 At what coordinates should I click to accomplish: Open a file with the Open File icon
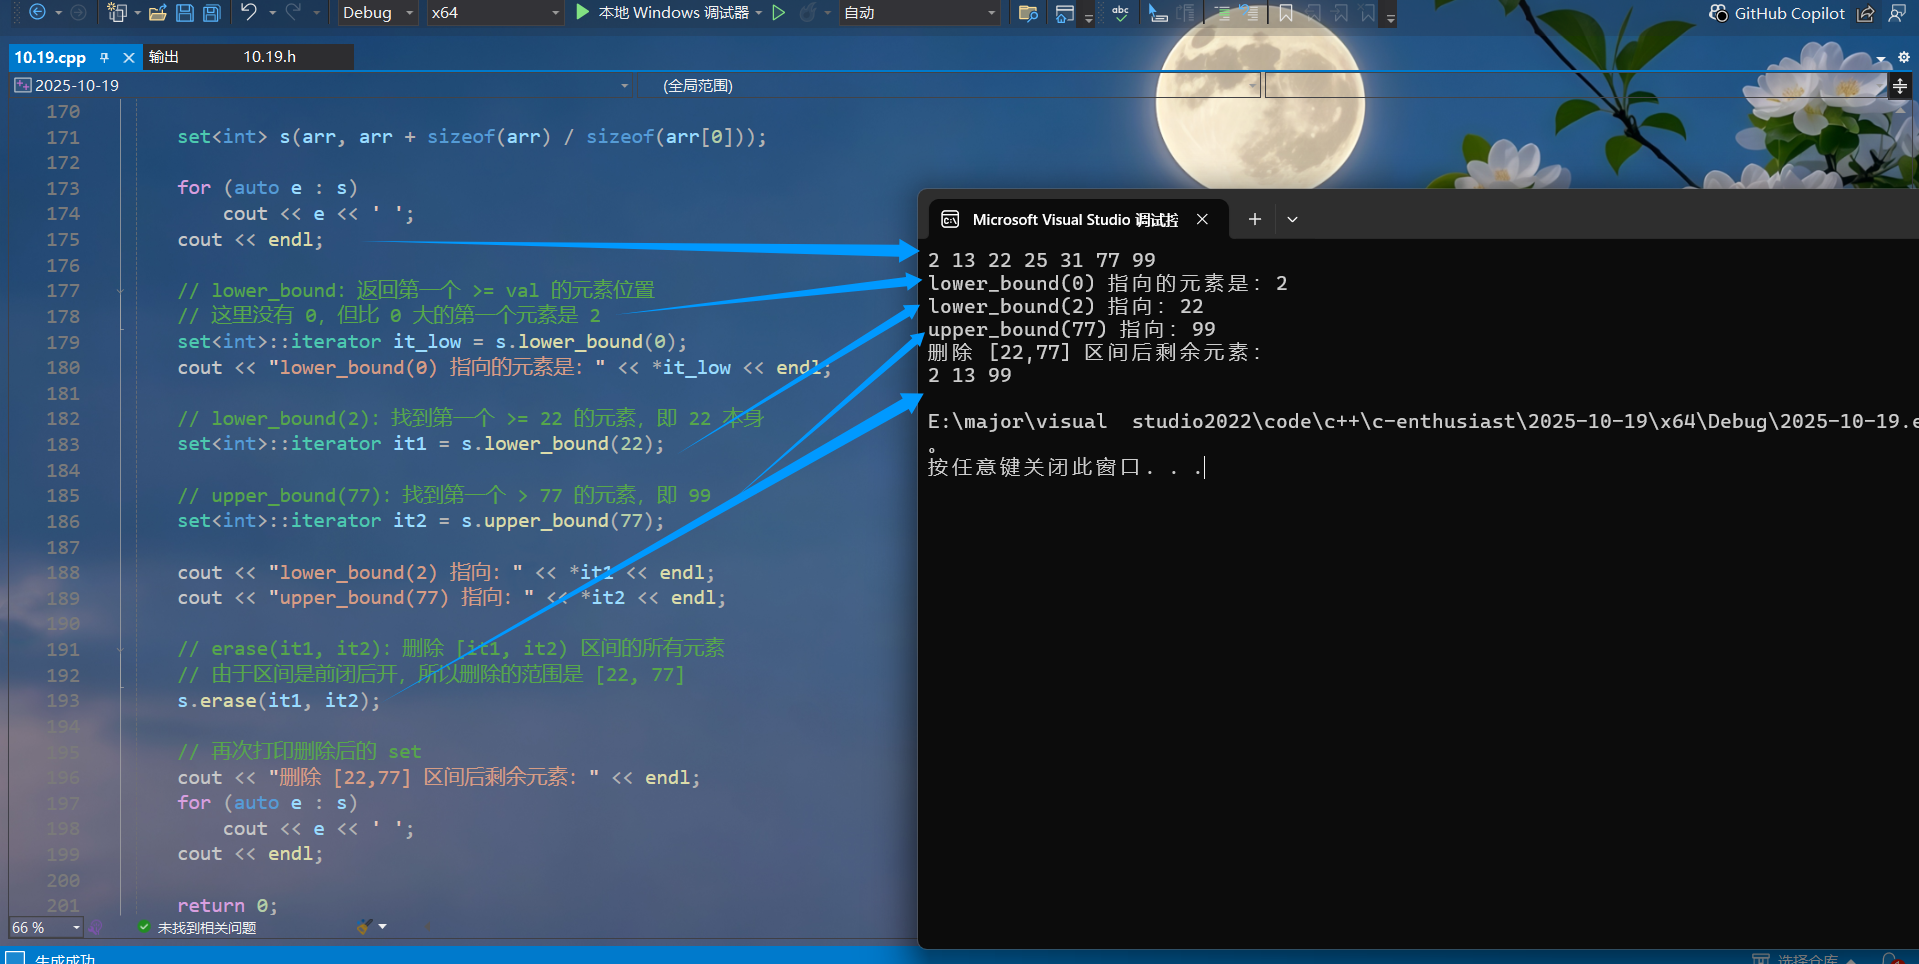click(157, 12)
